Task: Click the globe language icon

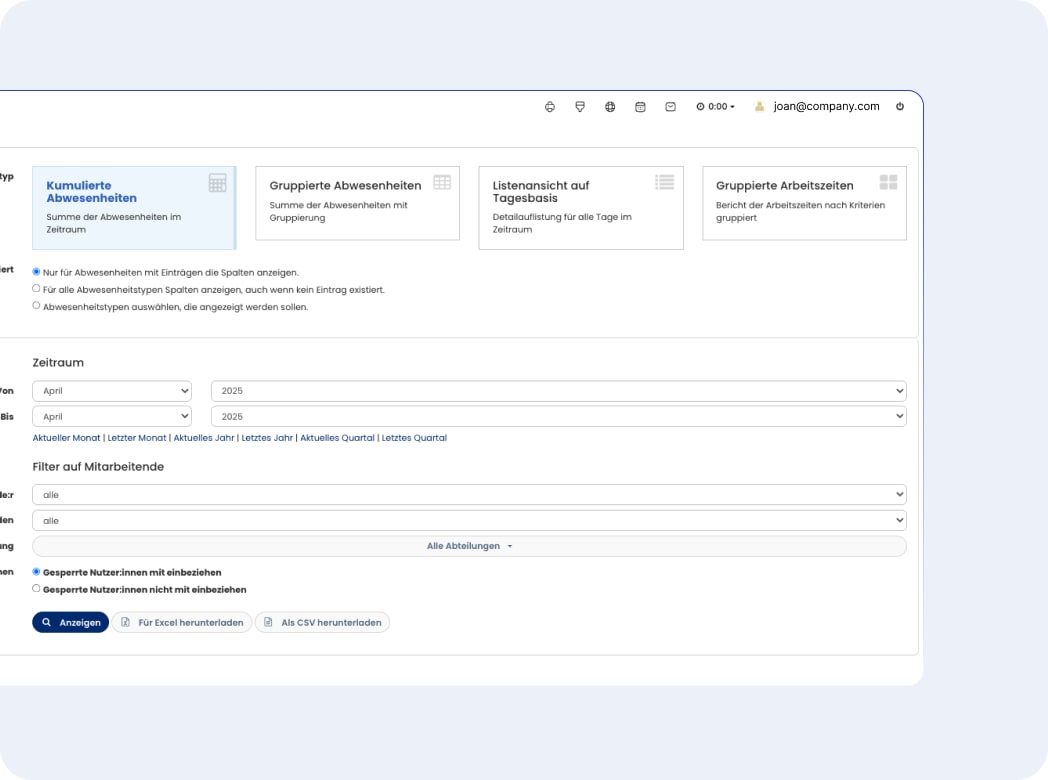Action: 610,107
